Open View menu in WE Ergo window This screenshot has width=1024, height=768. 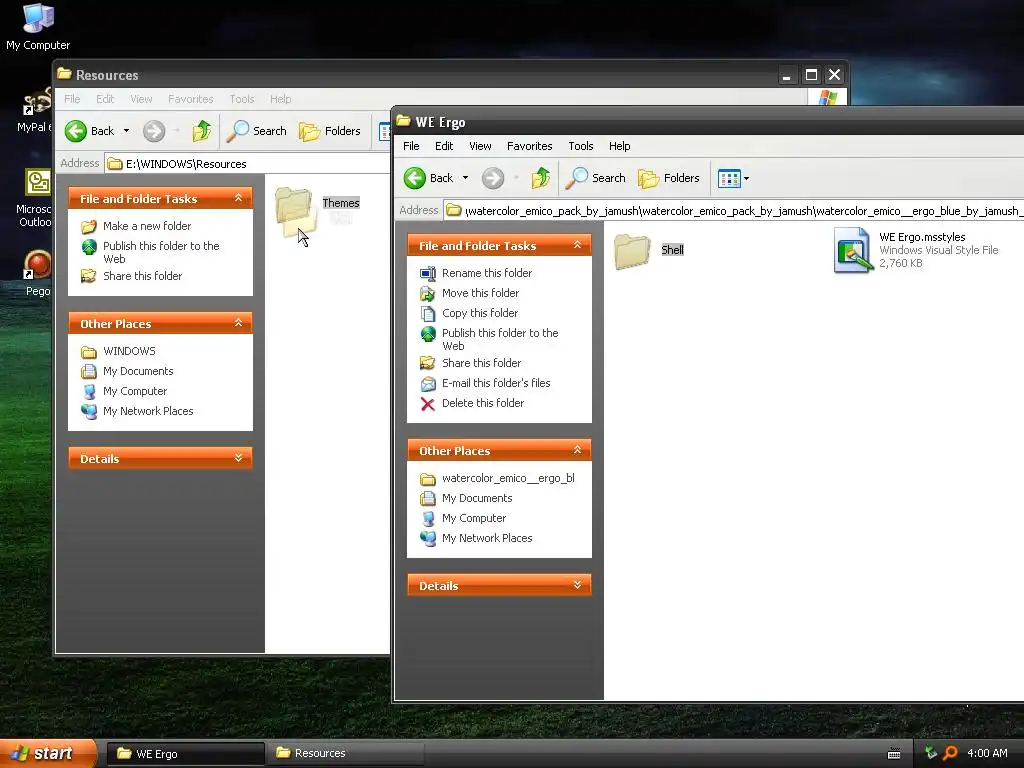[480, 146]
